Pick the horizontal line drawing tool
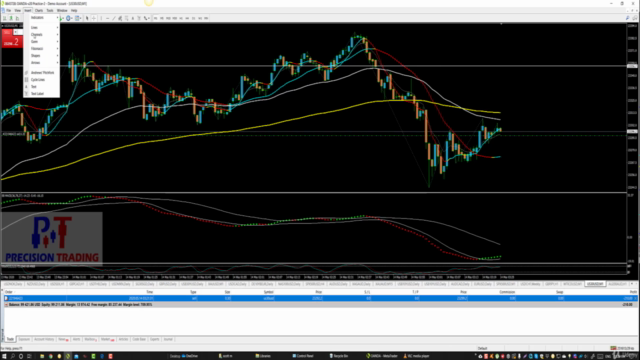The height and width of the screenshot is (360, 640). (x=107, y=18)
